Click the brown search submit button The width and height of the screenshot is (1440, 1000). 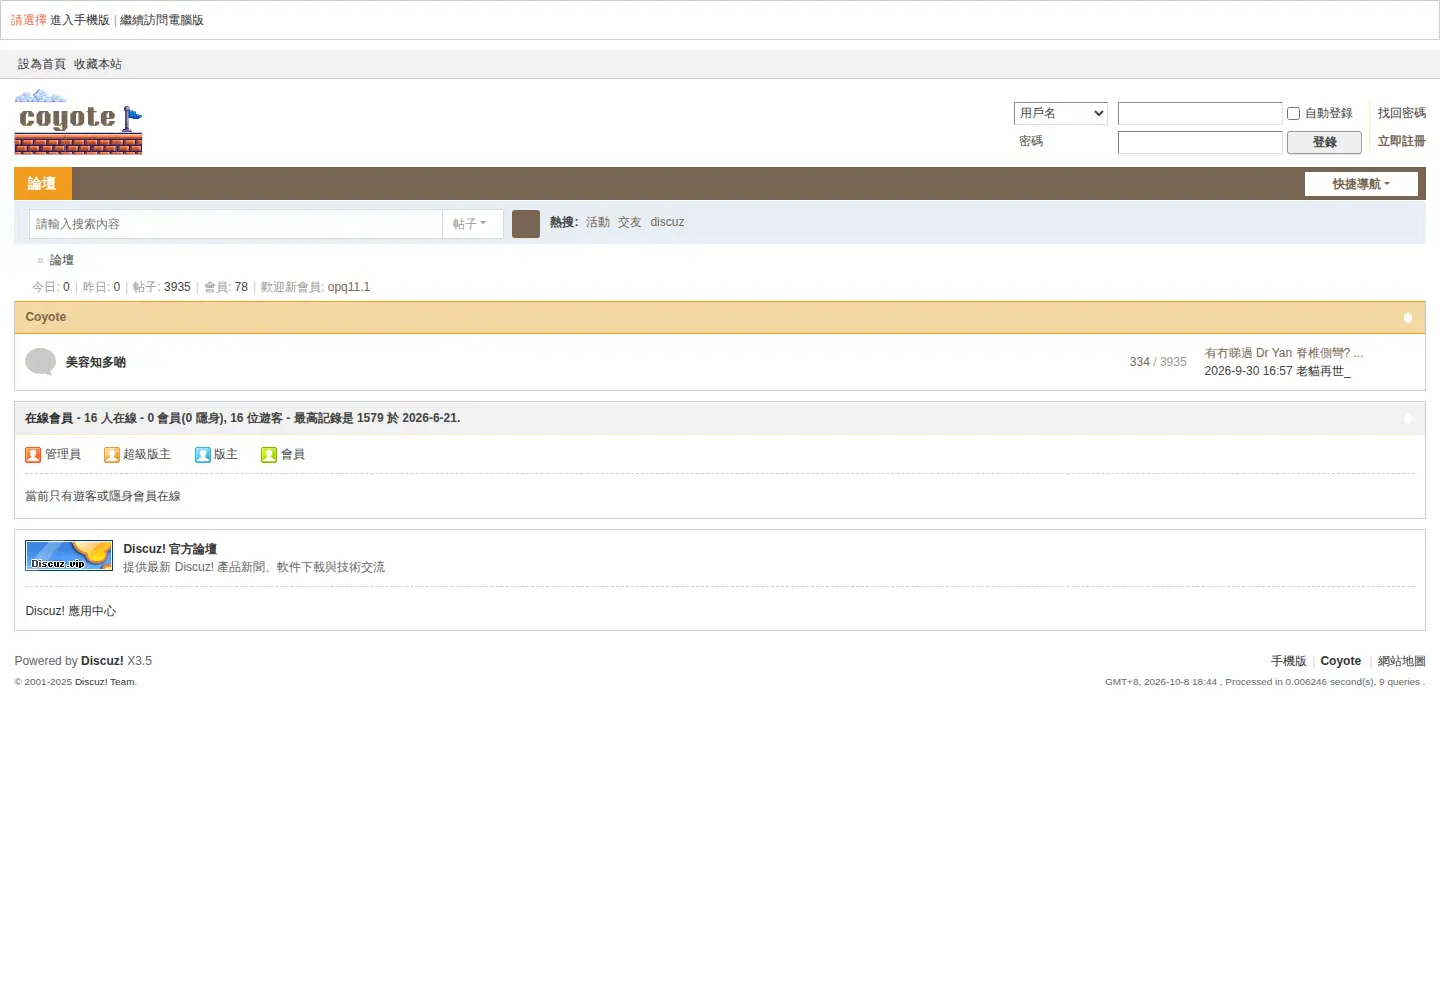pos(526,224)
